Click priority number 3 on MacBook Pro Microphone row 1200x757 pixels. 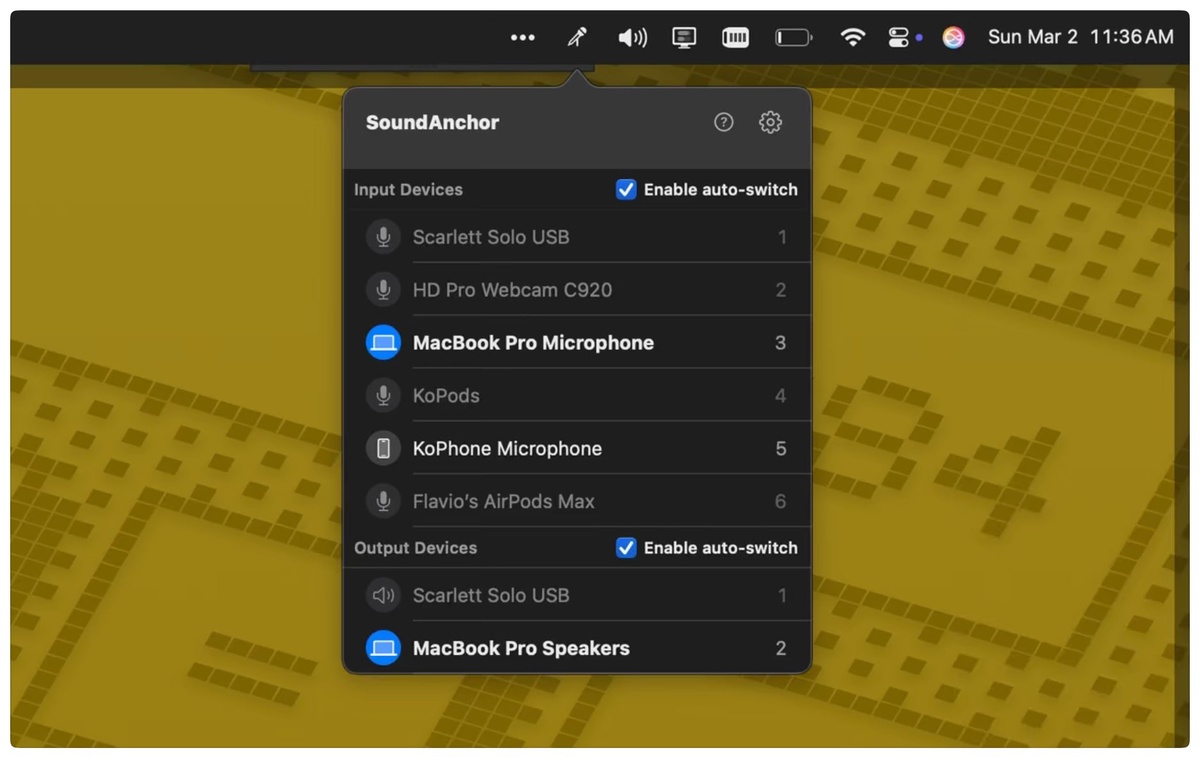click(x=781, y=343)
